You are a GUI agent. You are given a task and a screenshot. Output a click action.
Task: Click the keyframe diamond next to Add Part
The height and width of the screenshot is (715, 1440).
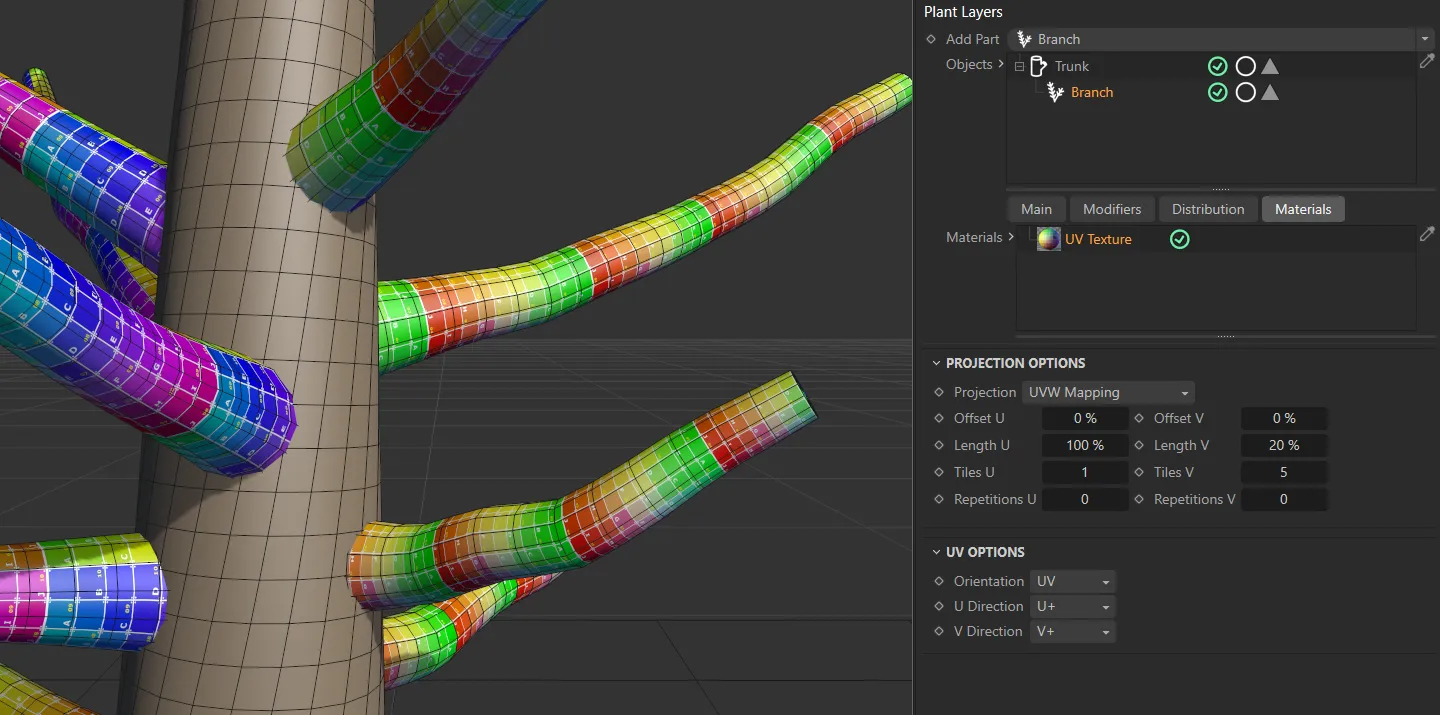[931, 39]
